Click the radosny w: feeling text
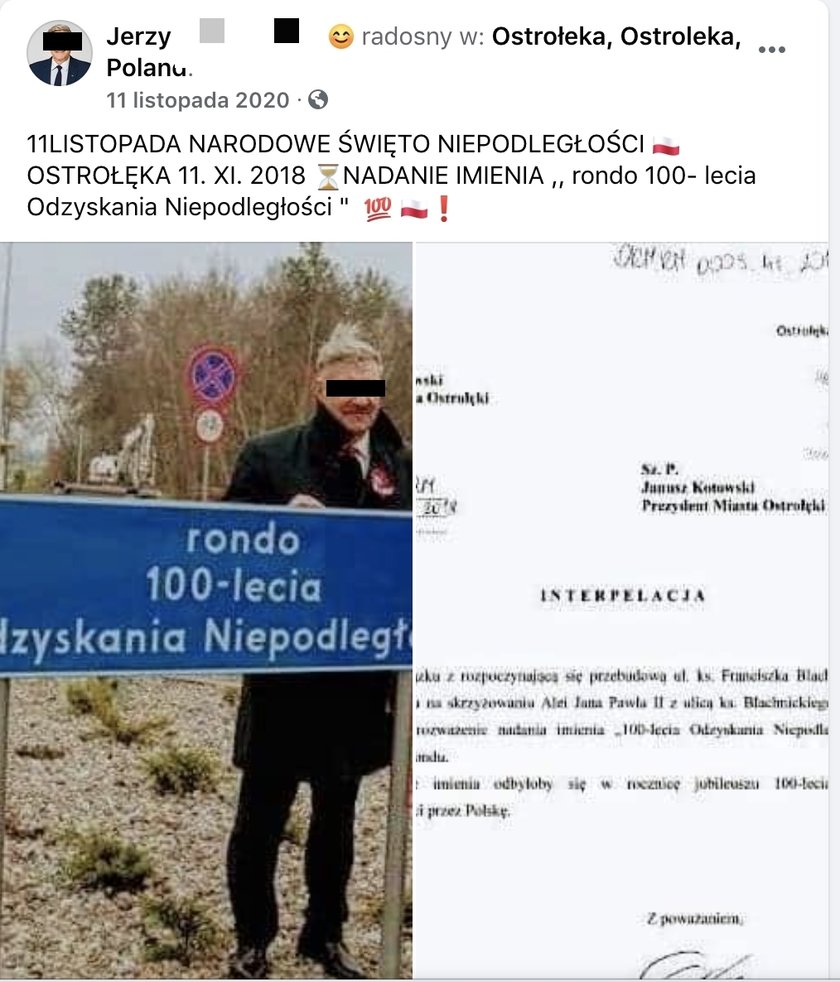This screenshot has width=840, height=982. coord(423,37)
